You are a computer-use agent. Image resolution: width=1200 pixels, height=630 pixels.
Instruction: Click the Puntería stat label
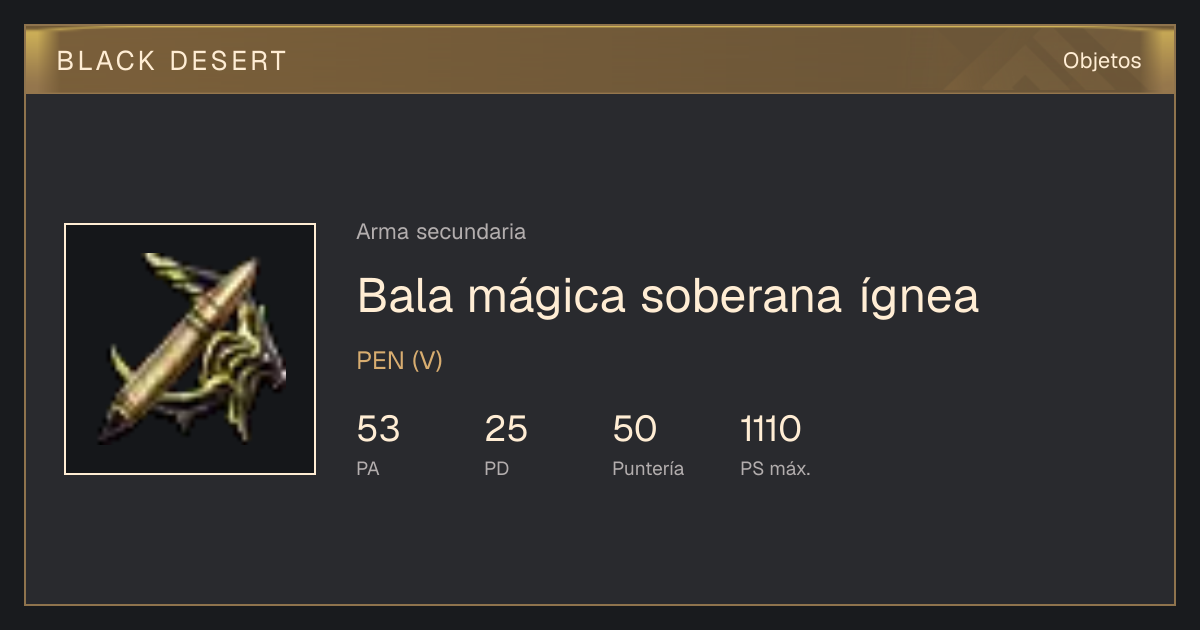coord(648,468)
